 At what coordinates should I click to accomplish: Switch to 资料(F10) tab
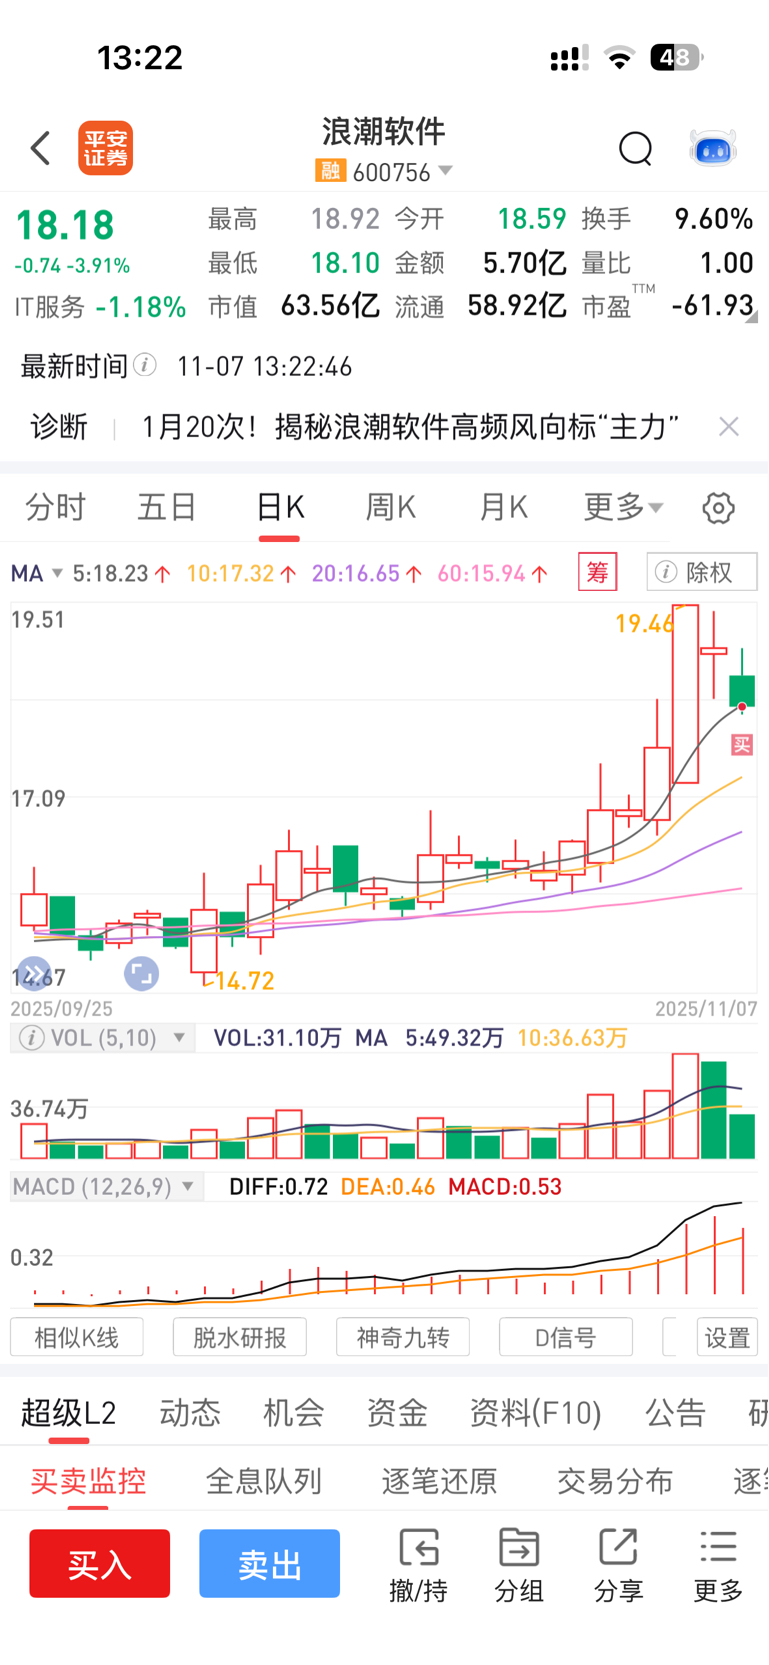[x=536, y=1412]
